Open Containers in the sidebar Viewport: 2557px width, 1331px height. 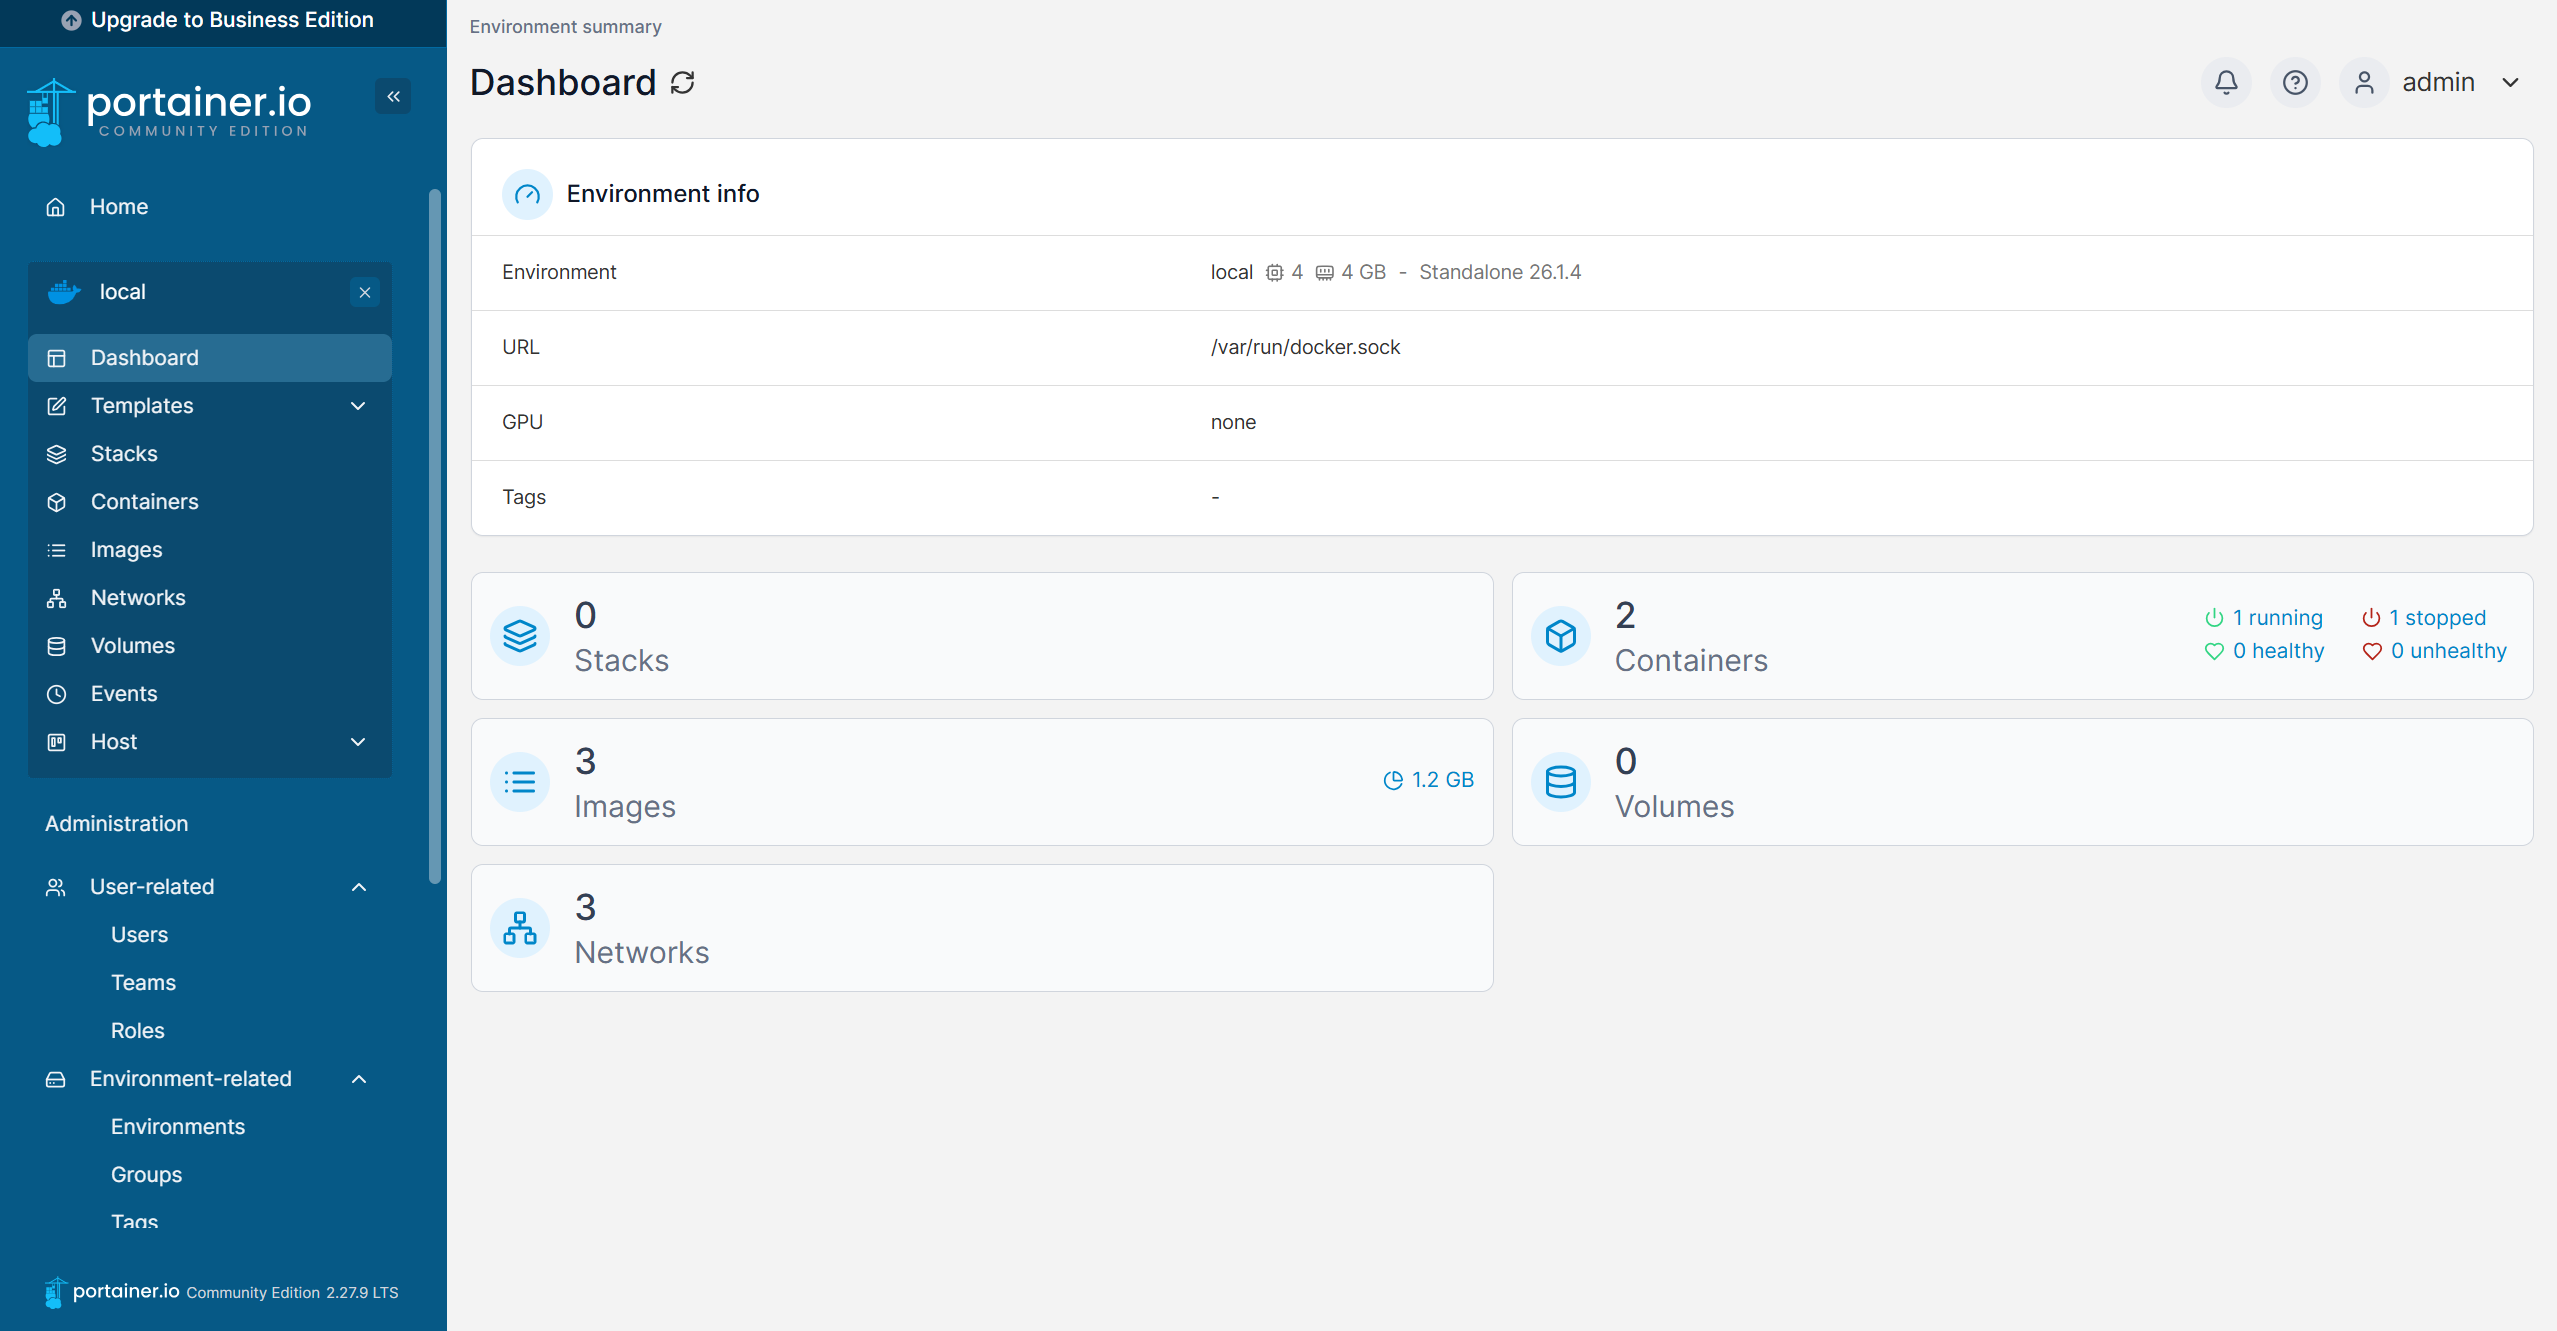(144, 502)
